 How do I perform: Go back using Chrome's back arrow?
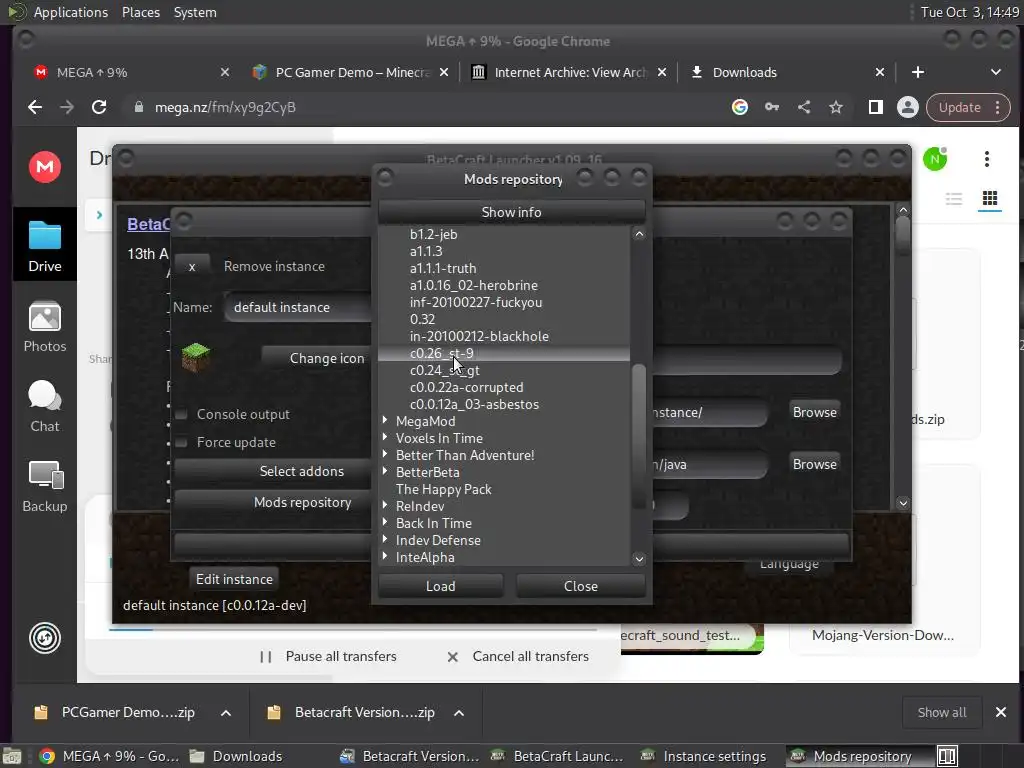click(x=35, y=107)
